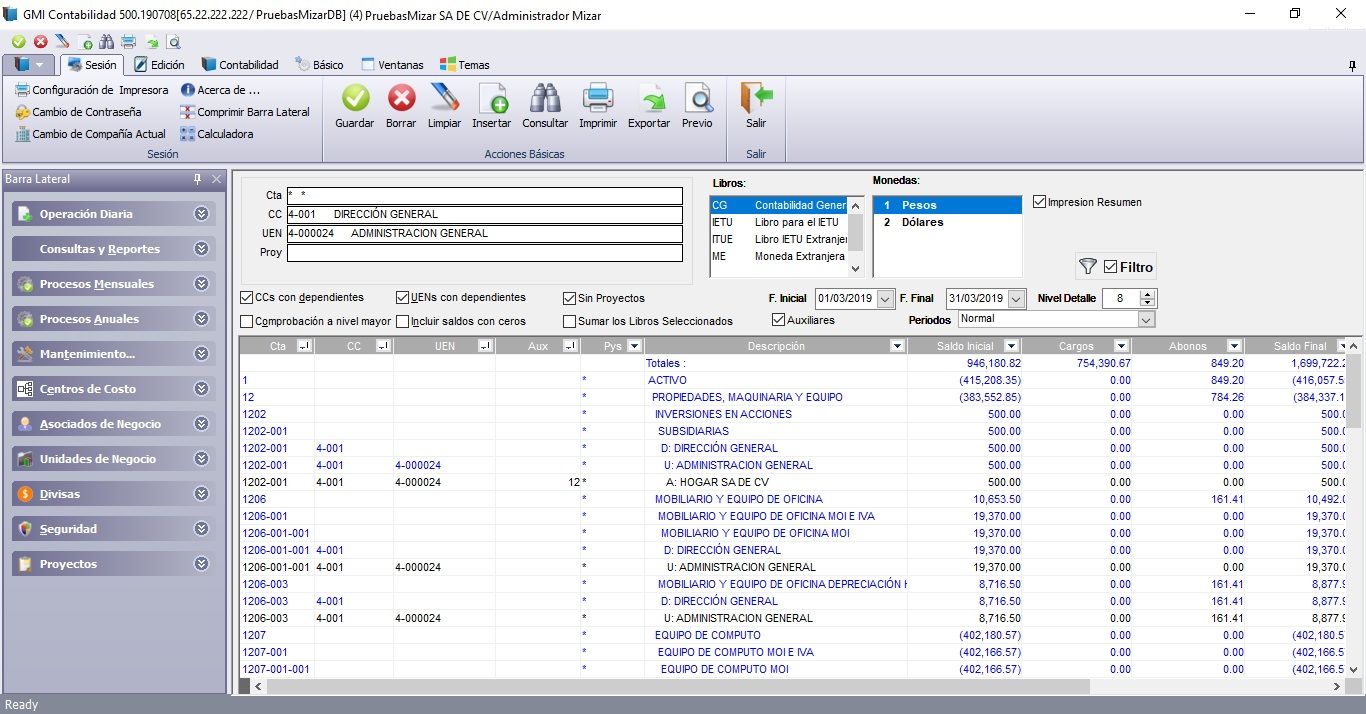Screen dimensions: 1366x714
Task: Open Cambio de Compañía Actual
Action: pyautogui.click(x=90, y=134)
